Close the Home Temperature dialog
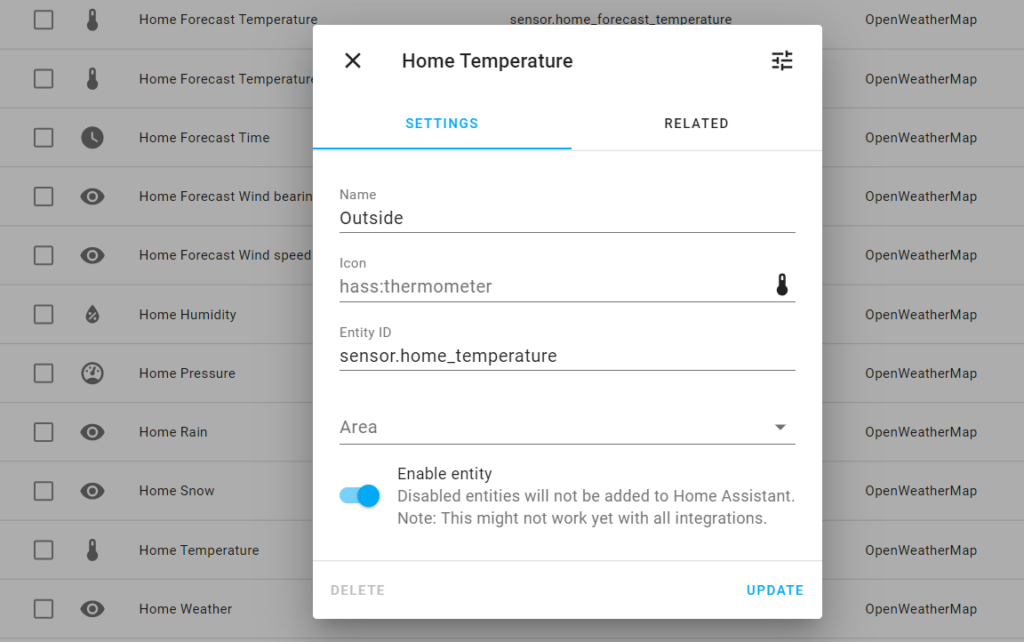This screenshot has width=1024, height=642. (x=353, y=61)
